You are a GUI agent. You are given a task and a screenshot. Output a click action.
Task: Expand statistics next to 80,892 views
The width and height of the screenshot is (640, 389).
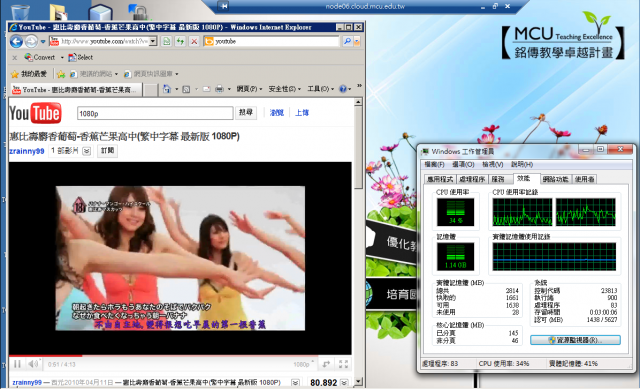click(344, 383)
